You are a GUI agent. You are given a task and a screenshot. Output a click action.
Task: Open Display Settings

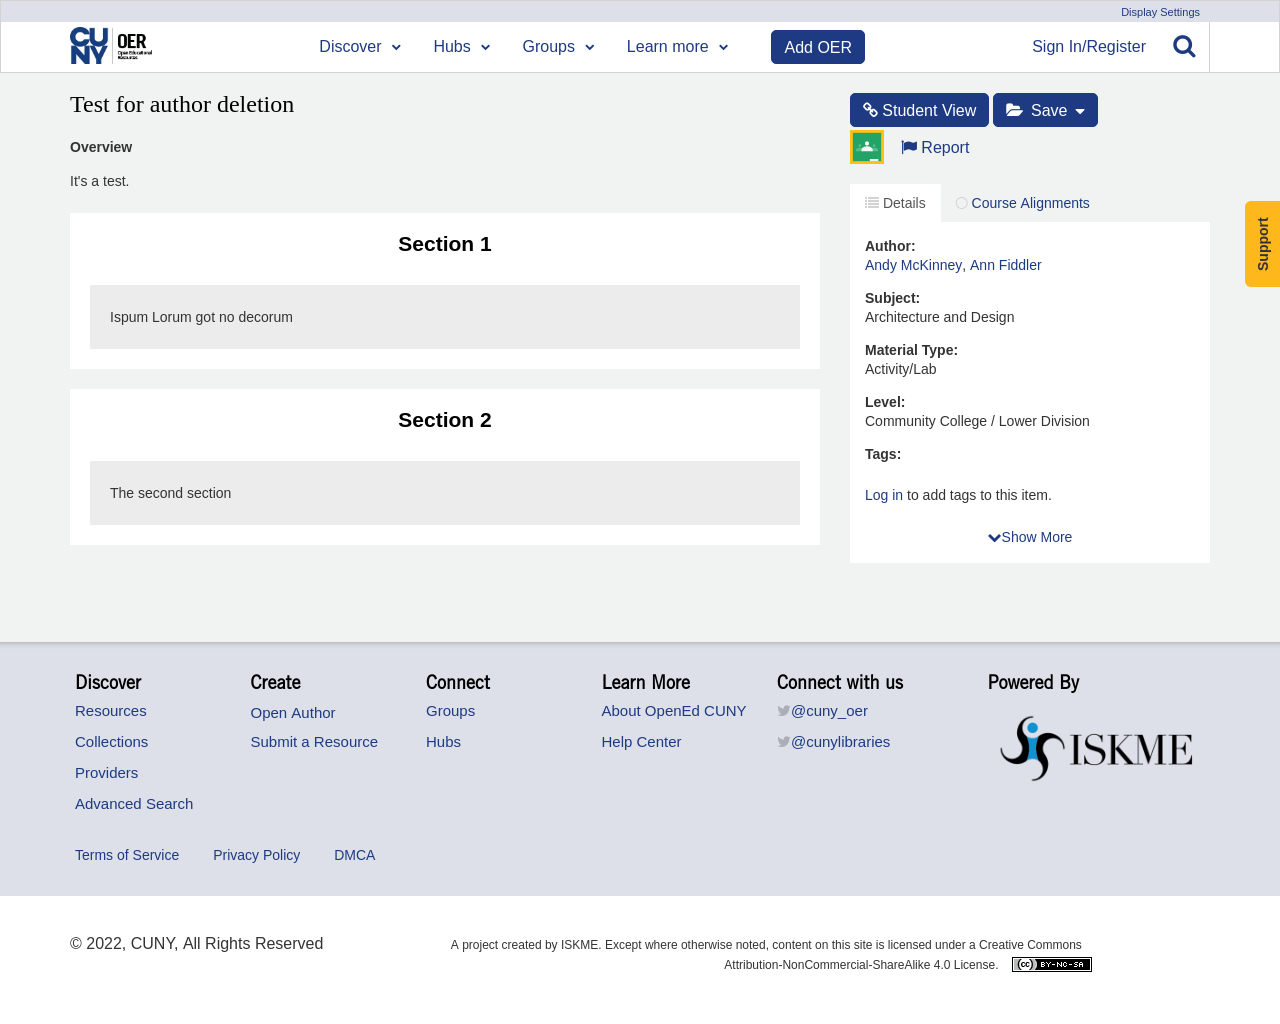pyautogui.click(x=1160, y=12)
